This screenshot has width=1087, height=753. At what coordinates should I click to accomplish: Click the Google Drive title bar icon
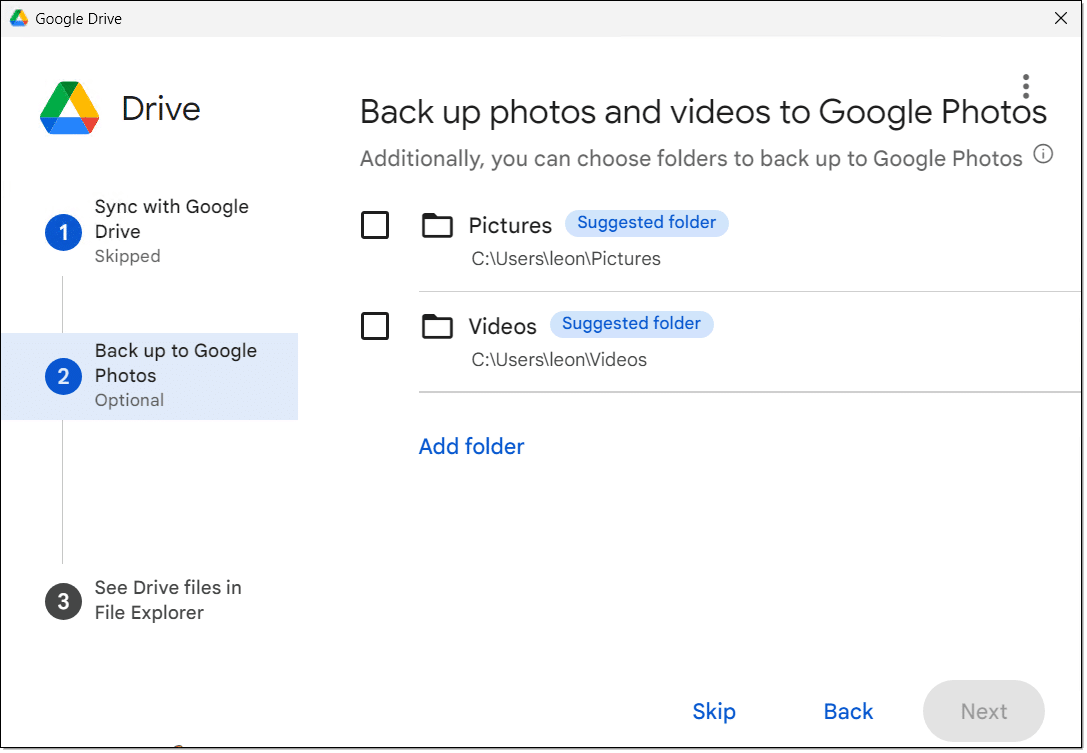(19, 18)
